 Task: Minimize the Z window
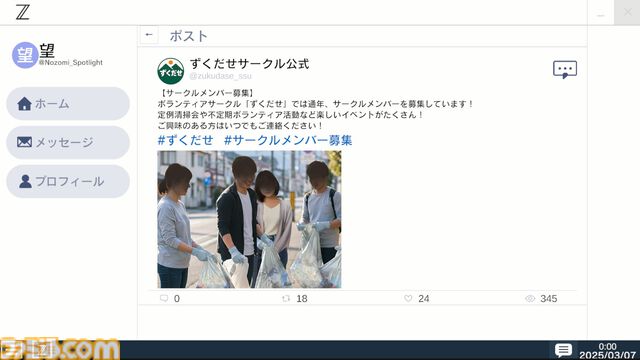tap(600, 13)
